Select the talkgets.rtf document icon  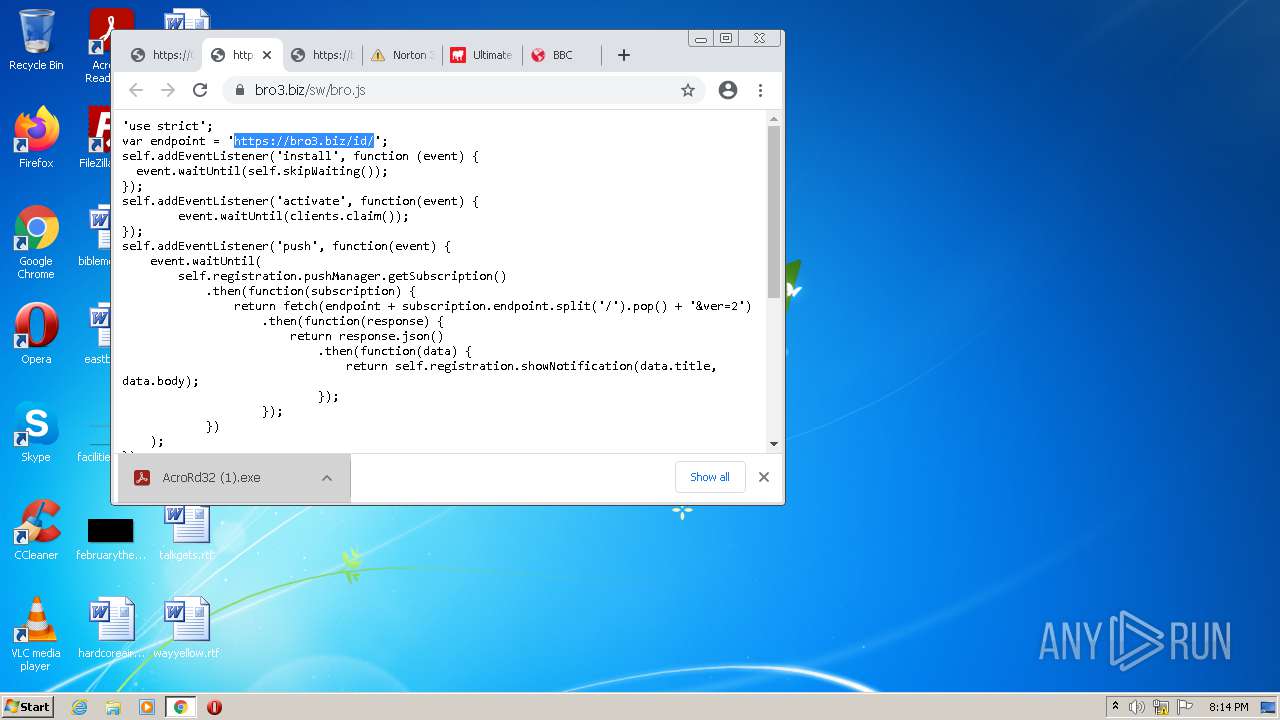(186, 532)
